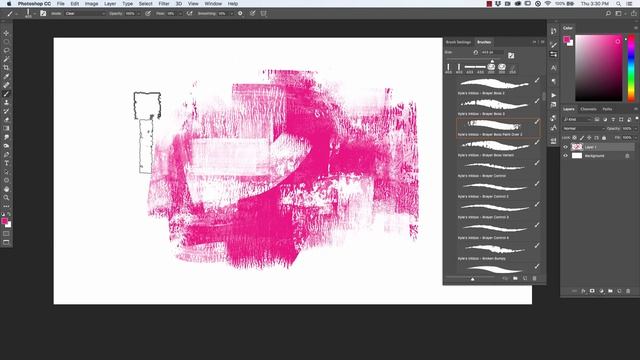The image size is (640, 360).
Task: Select the Eraser tool
Action: click(x=6, y=120)
